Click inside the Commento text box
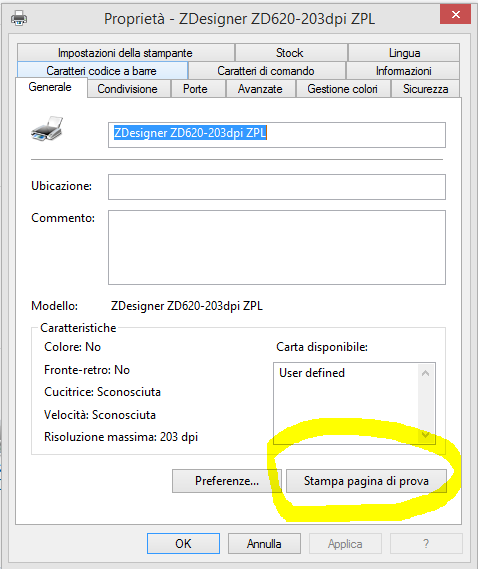The image size is (478, 569). (277, 247)
